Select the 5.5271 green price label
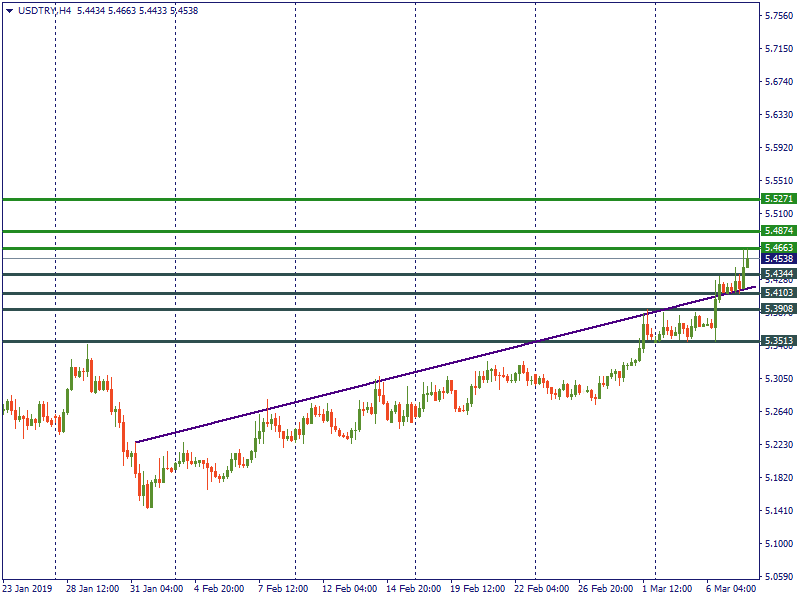 [x=778, y=199]
